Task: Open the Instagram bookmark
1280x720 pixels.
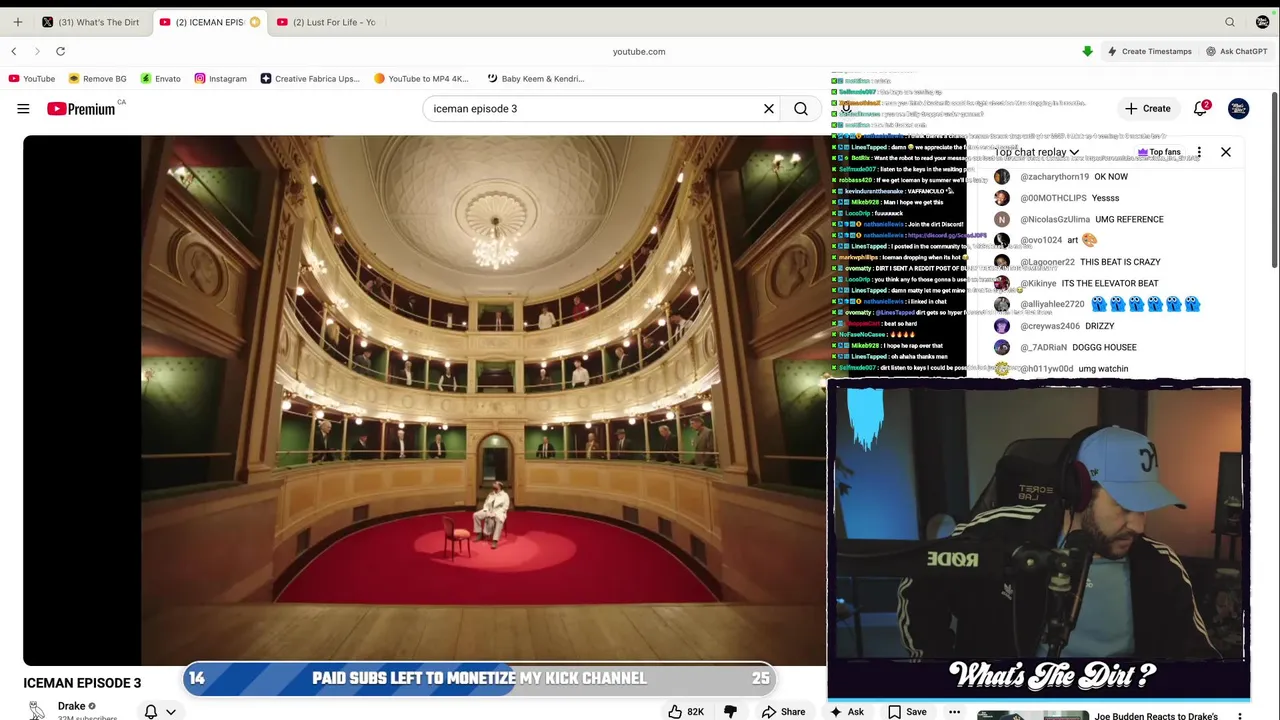Action: click(220, 78)
